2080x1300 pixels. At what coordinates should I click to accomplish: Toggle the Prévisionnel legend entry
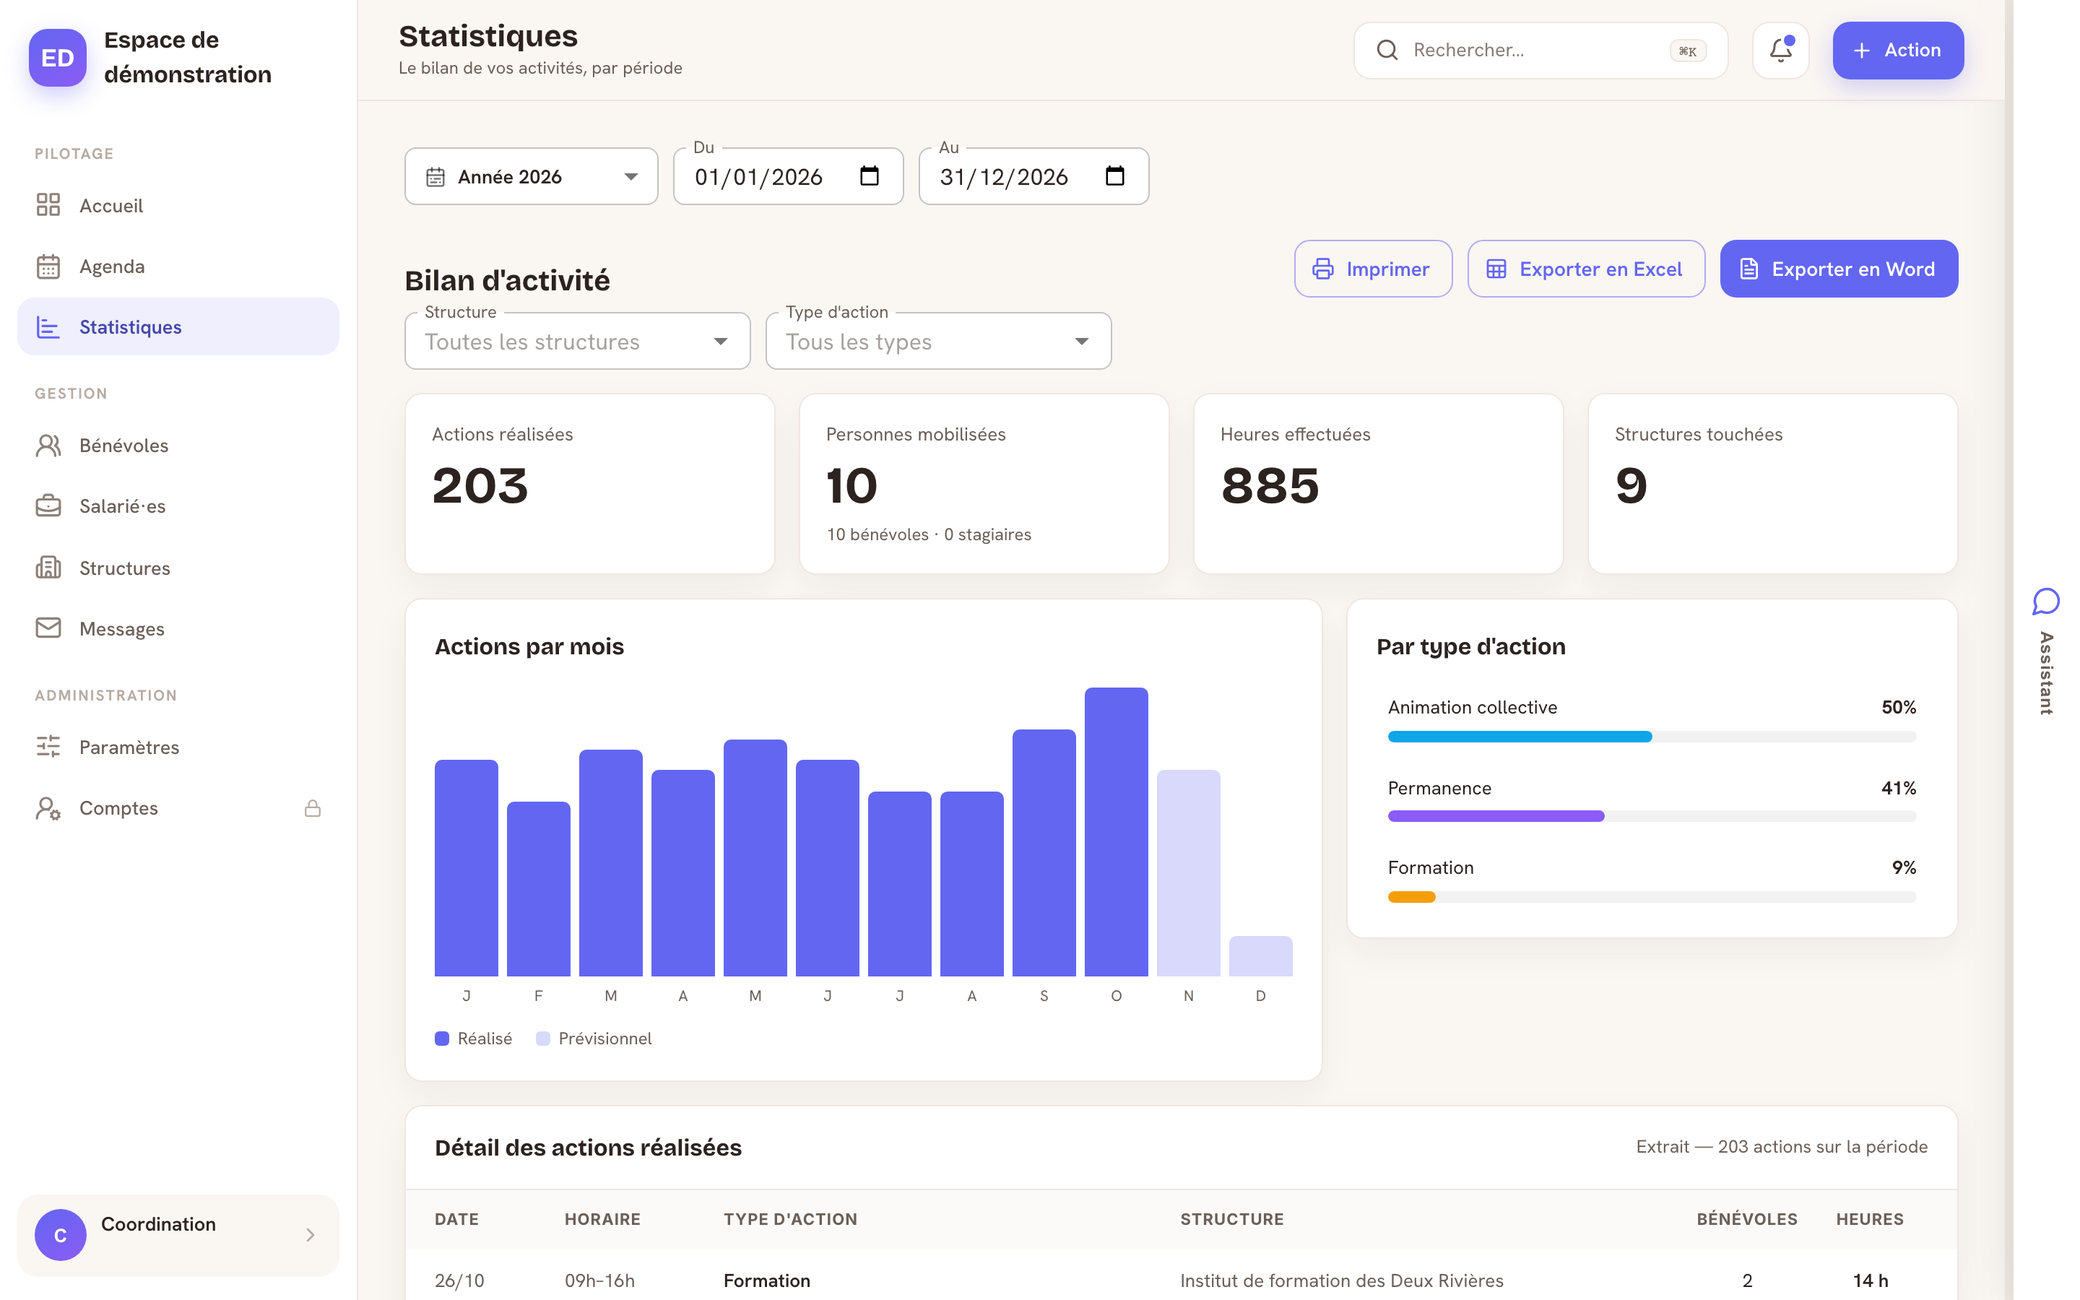click(x=594, y=1039)
